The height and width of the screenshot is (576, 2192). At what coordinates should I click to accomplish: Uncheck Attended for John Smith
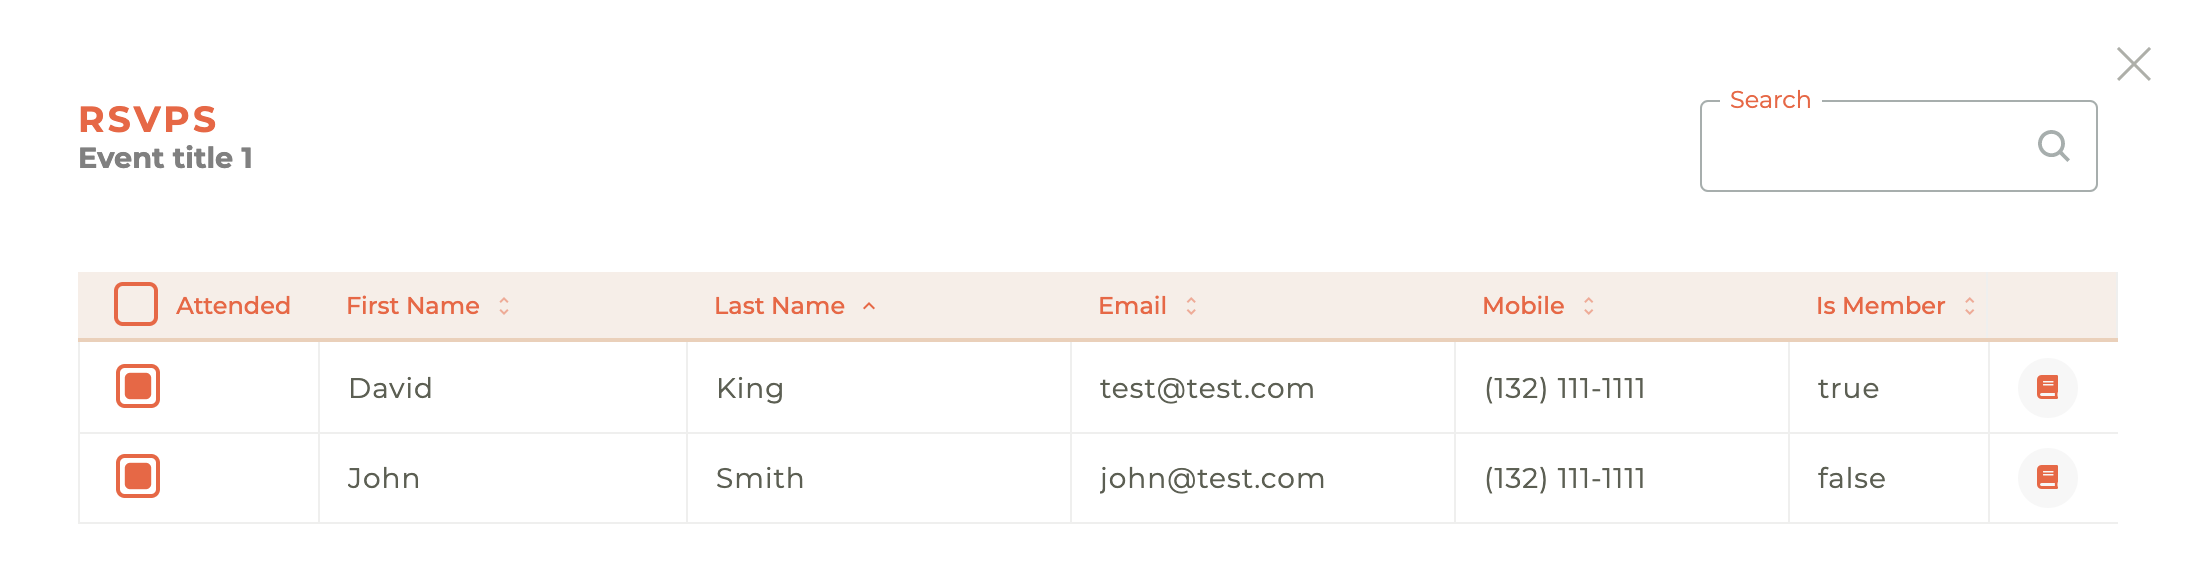click(x=138, y=476)
